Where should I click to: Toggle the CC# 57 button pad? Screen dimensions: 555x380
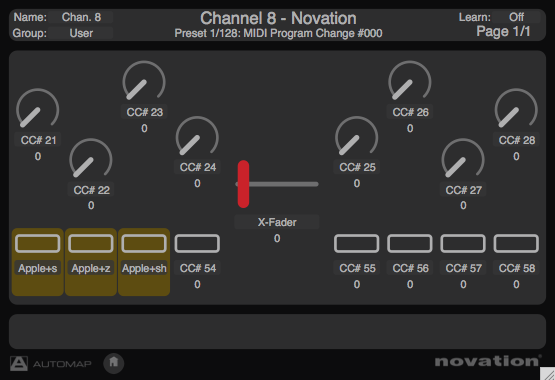click(463, 243)
